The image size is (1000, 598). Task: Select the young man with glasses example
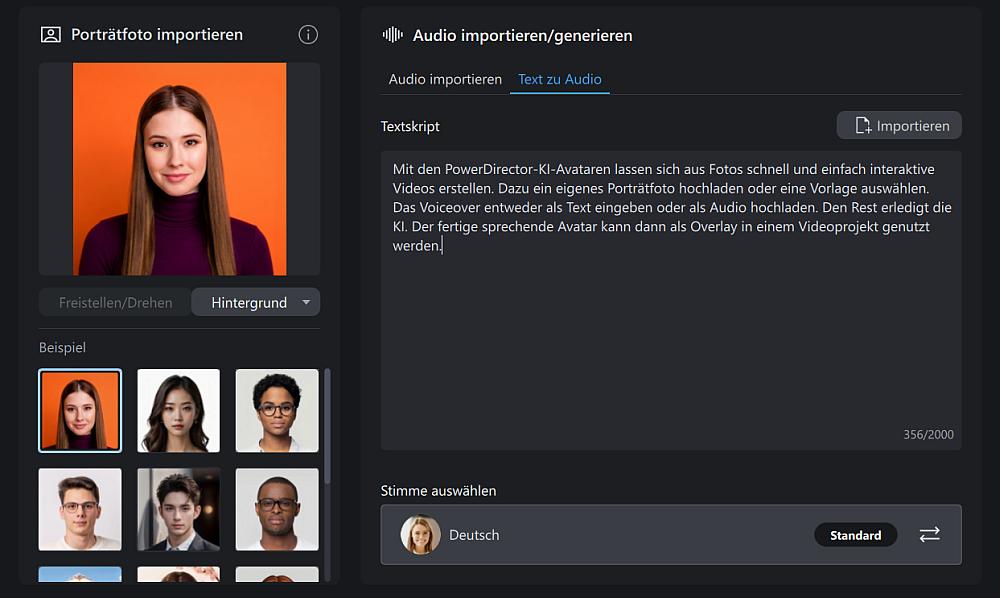pyautogui.click(x=80, y=509)
